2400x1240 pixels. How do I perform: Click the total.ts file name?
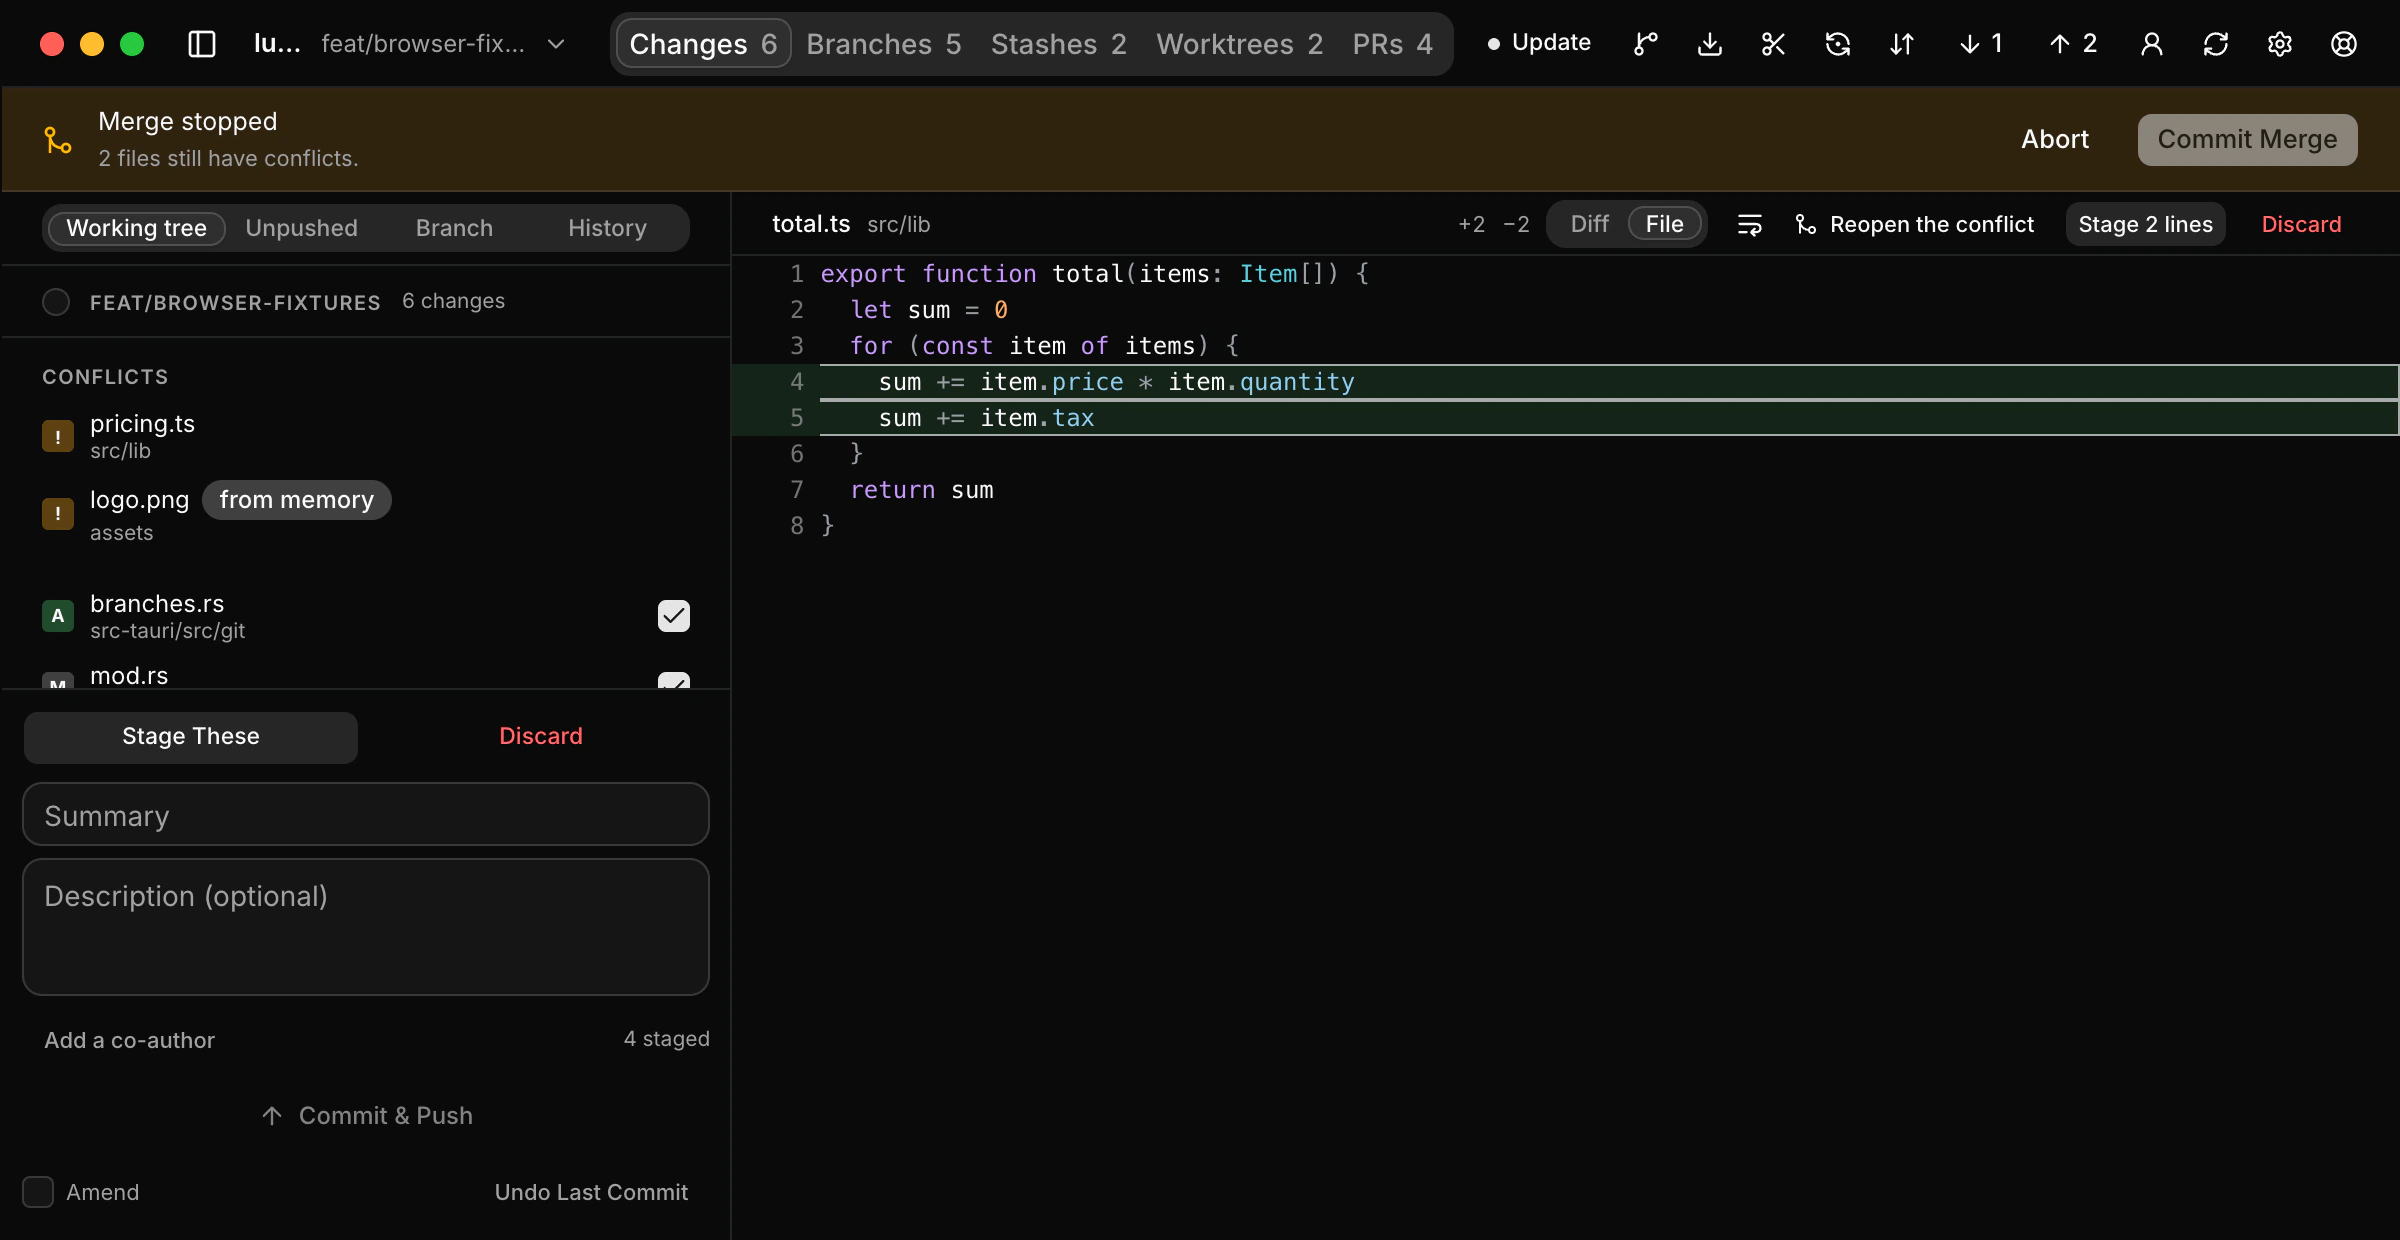tap(811, 224)
